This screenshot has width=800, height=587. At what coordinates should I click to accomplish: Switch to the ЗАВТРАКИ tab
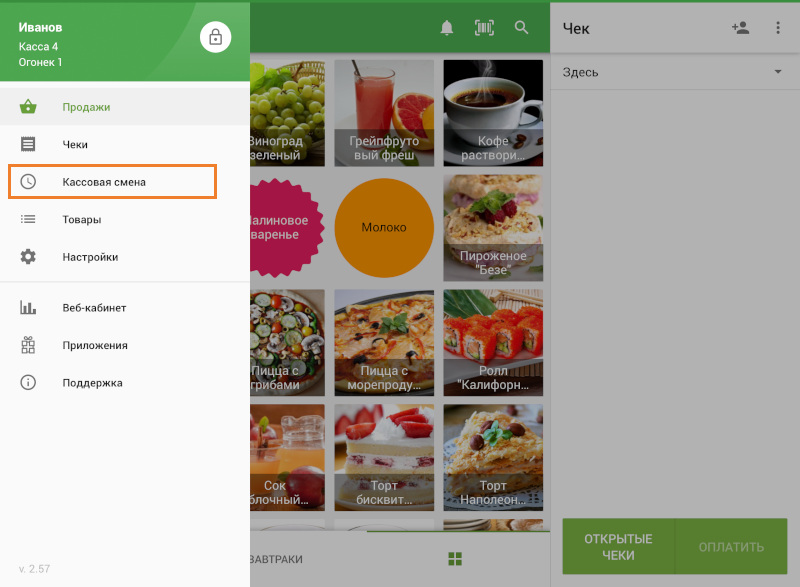[276, 559]
